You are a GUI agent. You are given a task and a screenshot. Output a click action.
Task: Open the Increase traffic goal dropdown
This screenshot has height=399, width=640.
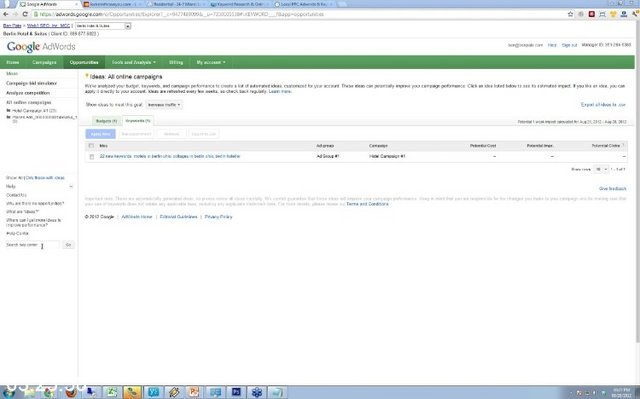click(x=164, y=105)
